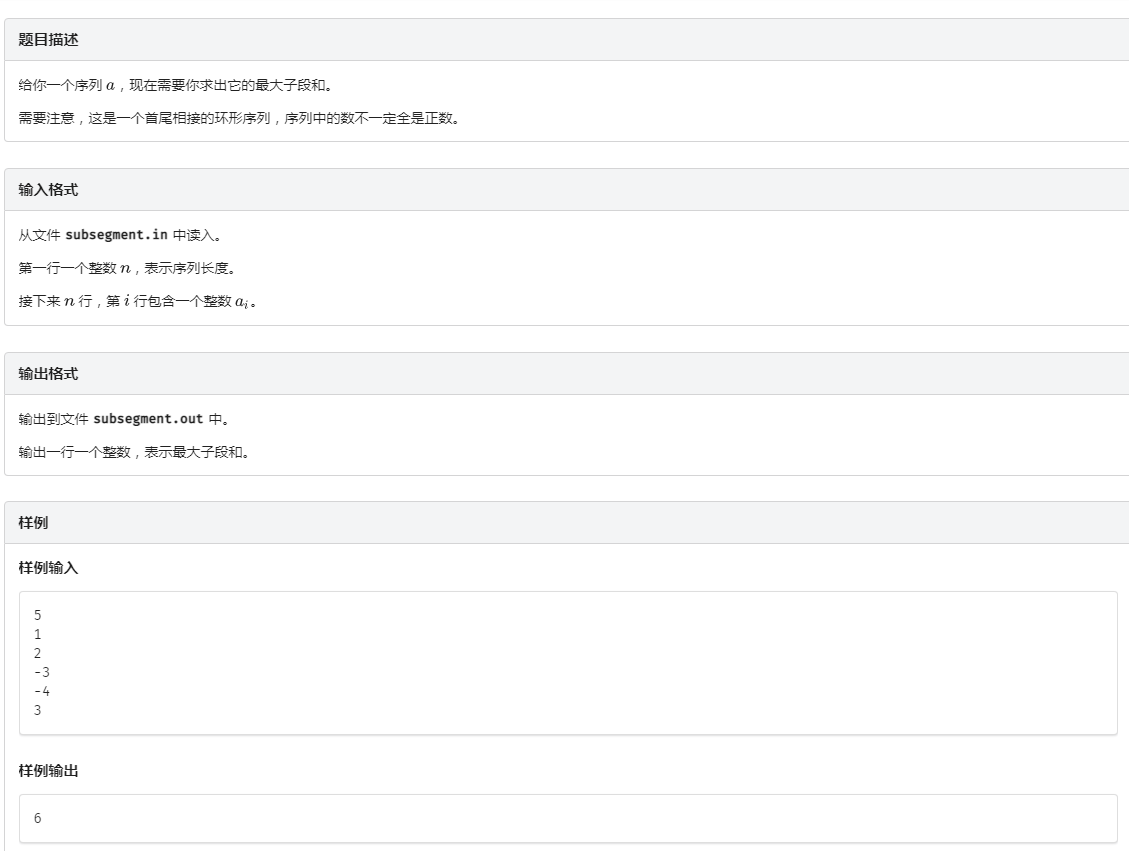
Task: Click the 样例输出 subheading
Action: tap(48, 771)
